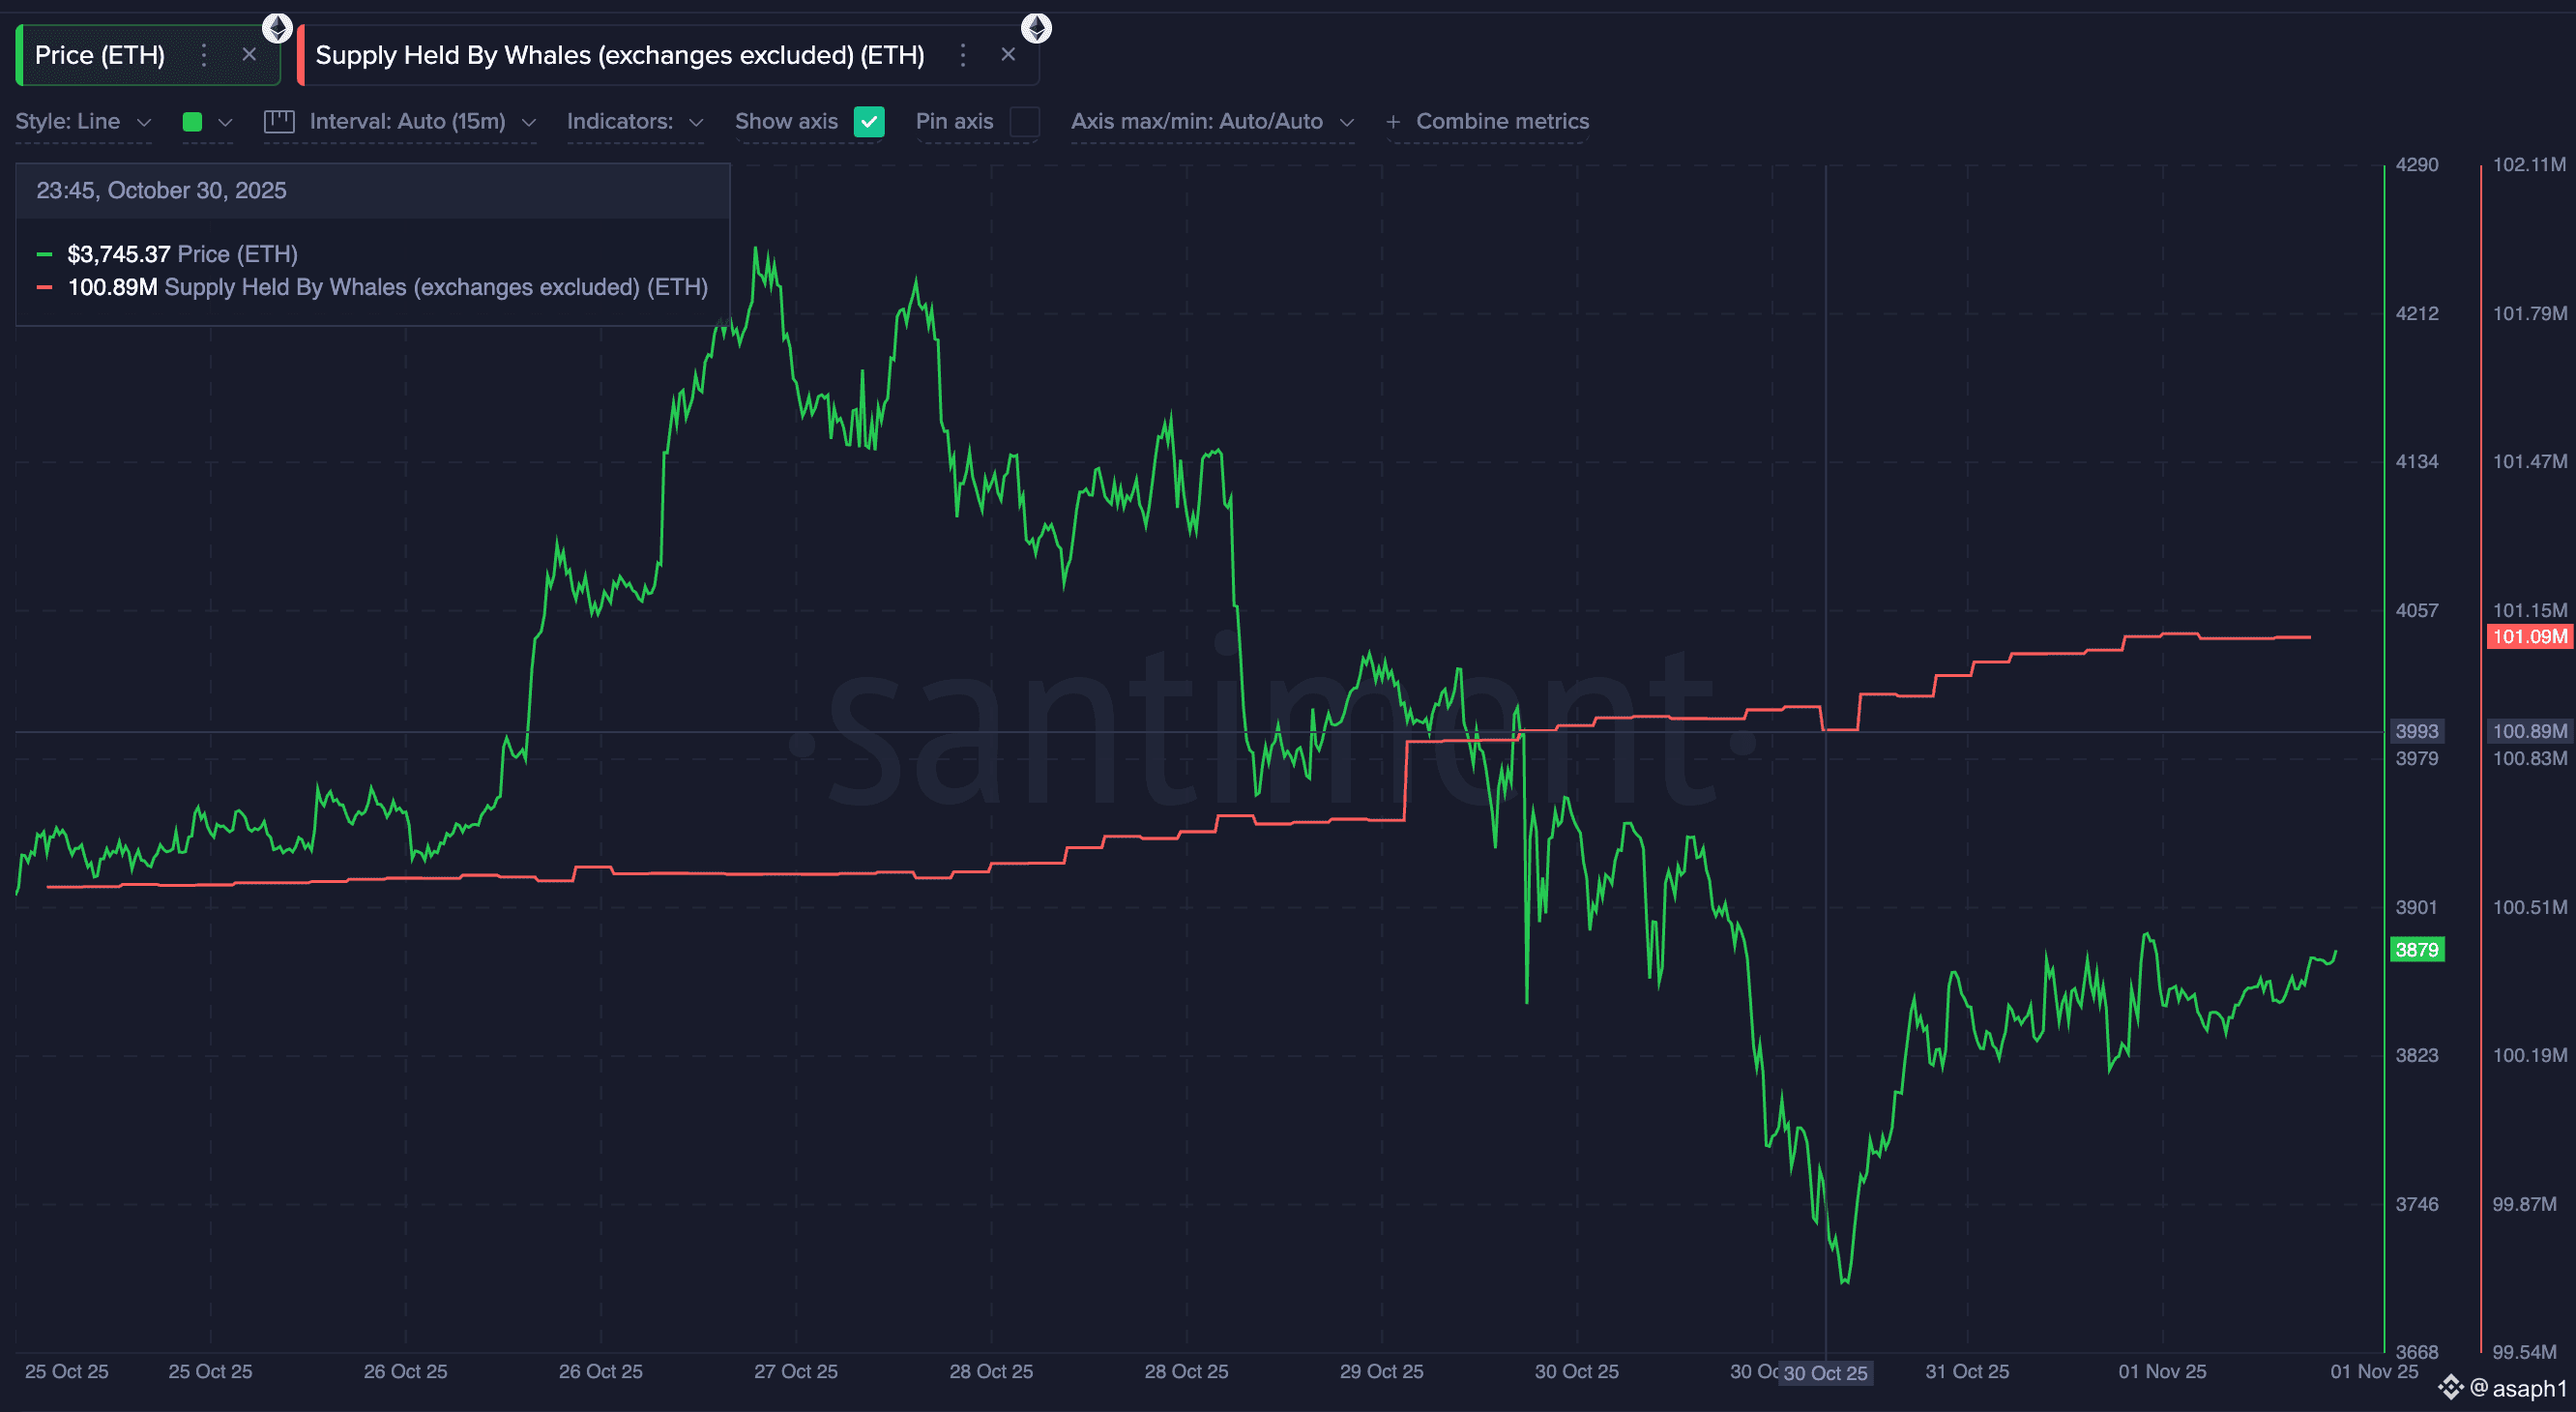The height and width of the screenshot is (1412, 2576).
Task: Open Price (ETH) three-dot options menu
Action: tap(204, 55)
